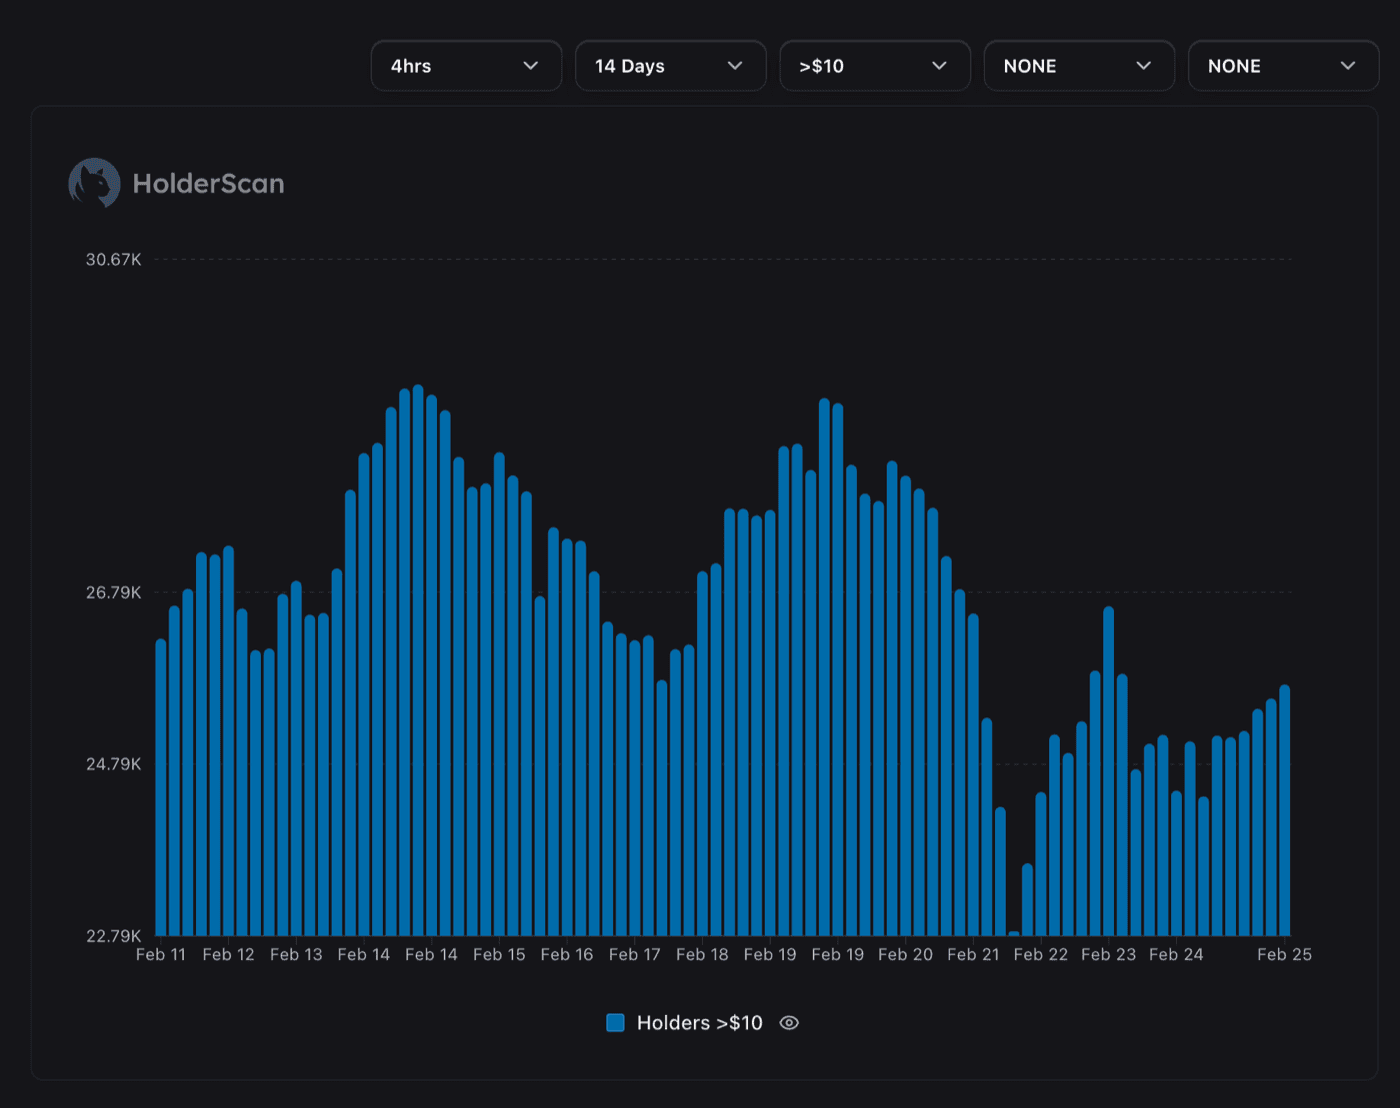Expand the first NONE dropdown

[1079, 65]
